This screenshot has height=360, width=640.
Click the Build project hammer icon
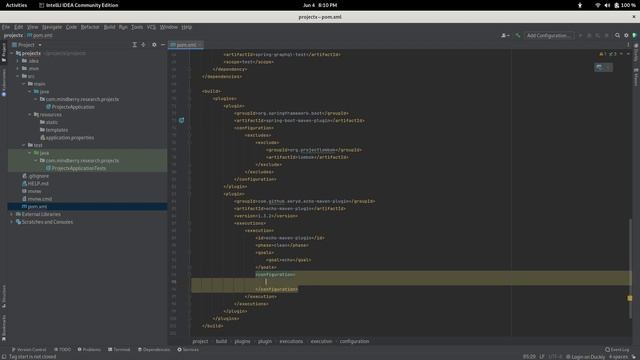[x=518, y=36]
